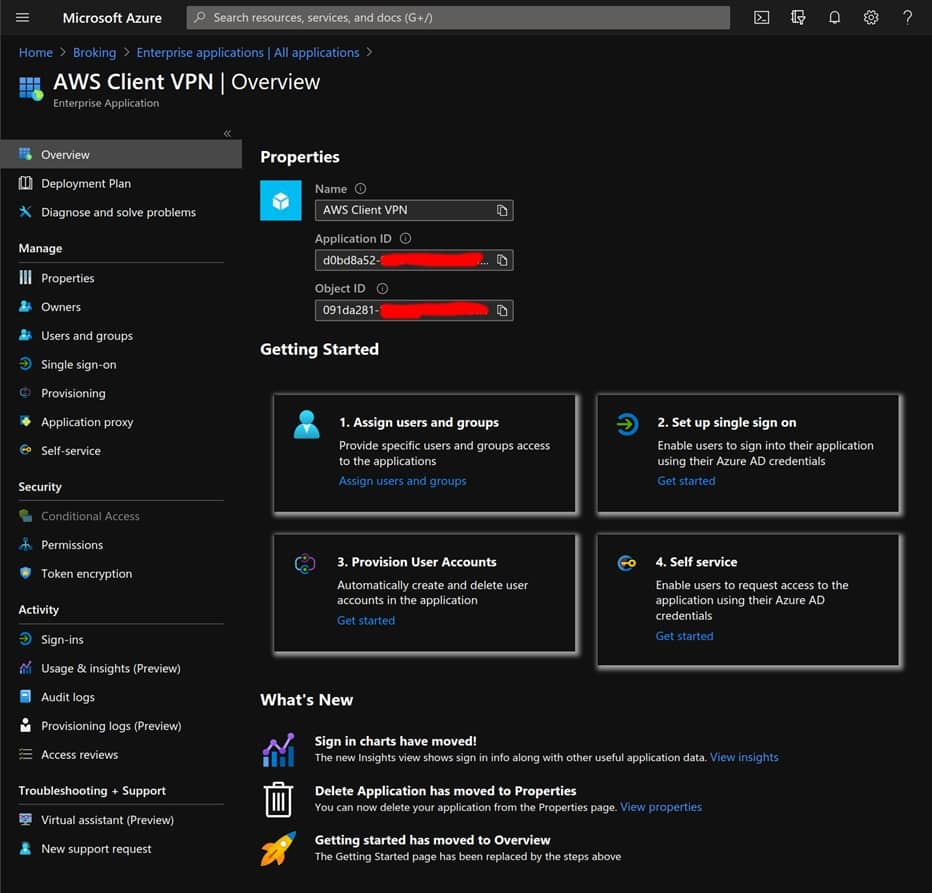The width and height of the screenshot is (932, 893).
Task: Go to Broking breadcrumb
Action: [x=95, y=52]
